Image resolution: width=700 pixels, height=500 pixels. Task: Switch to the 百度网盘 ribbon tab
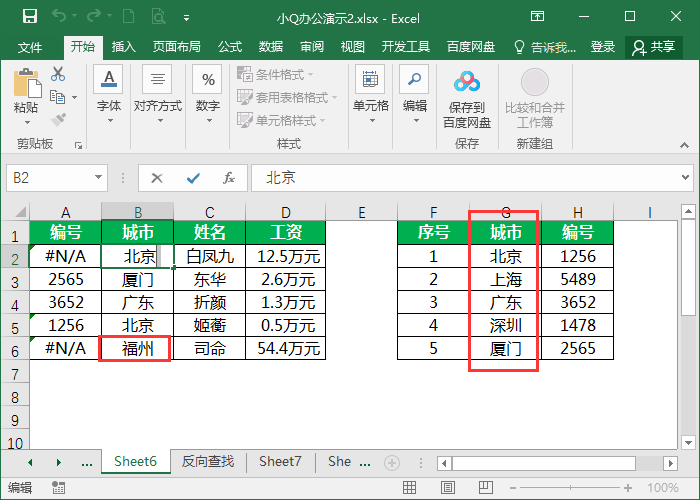tap(471, 47)
